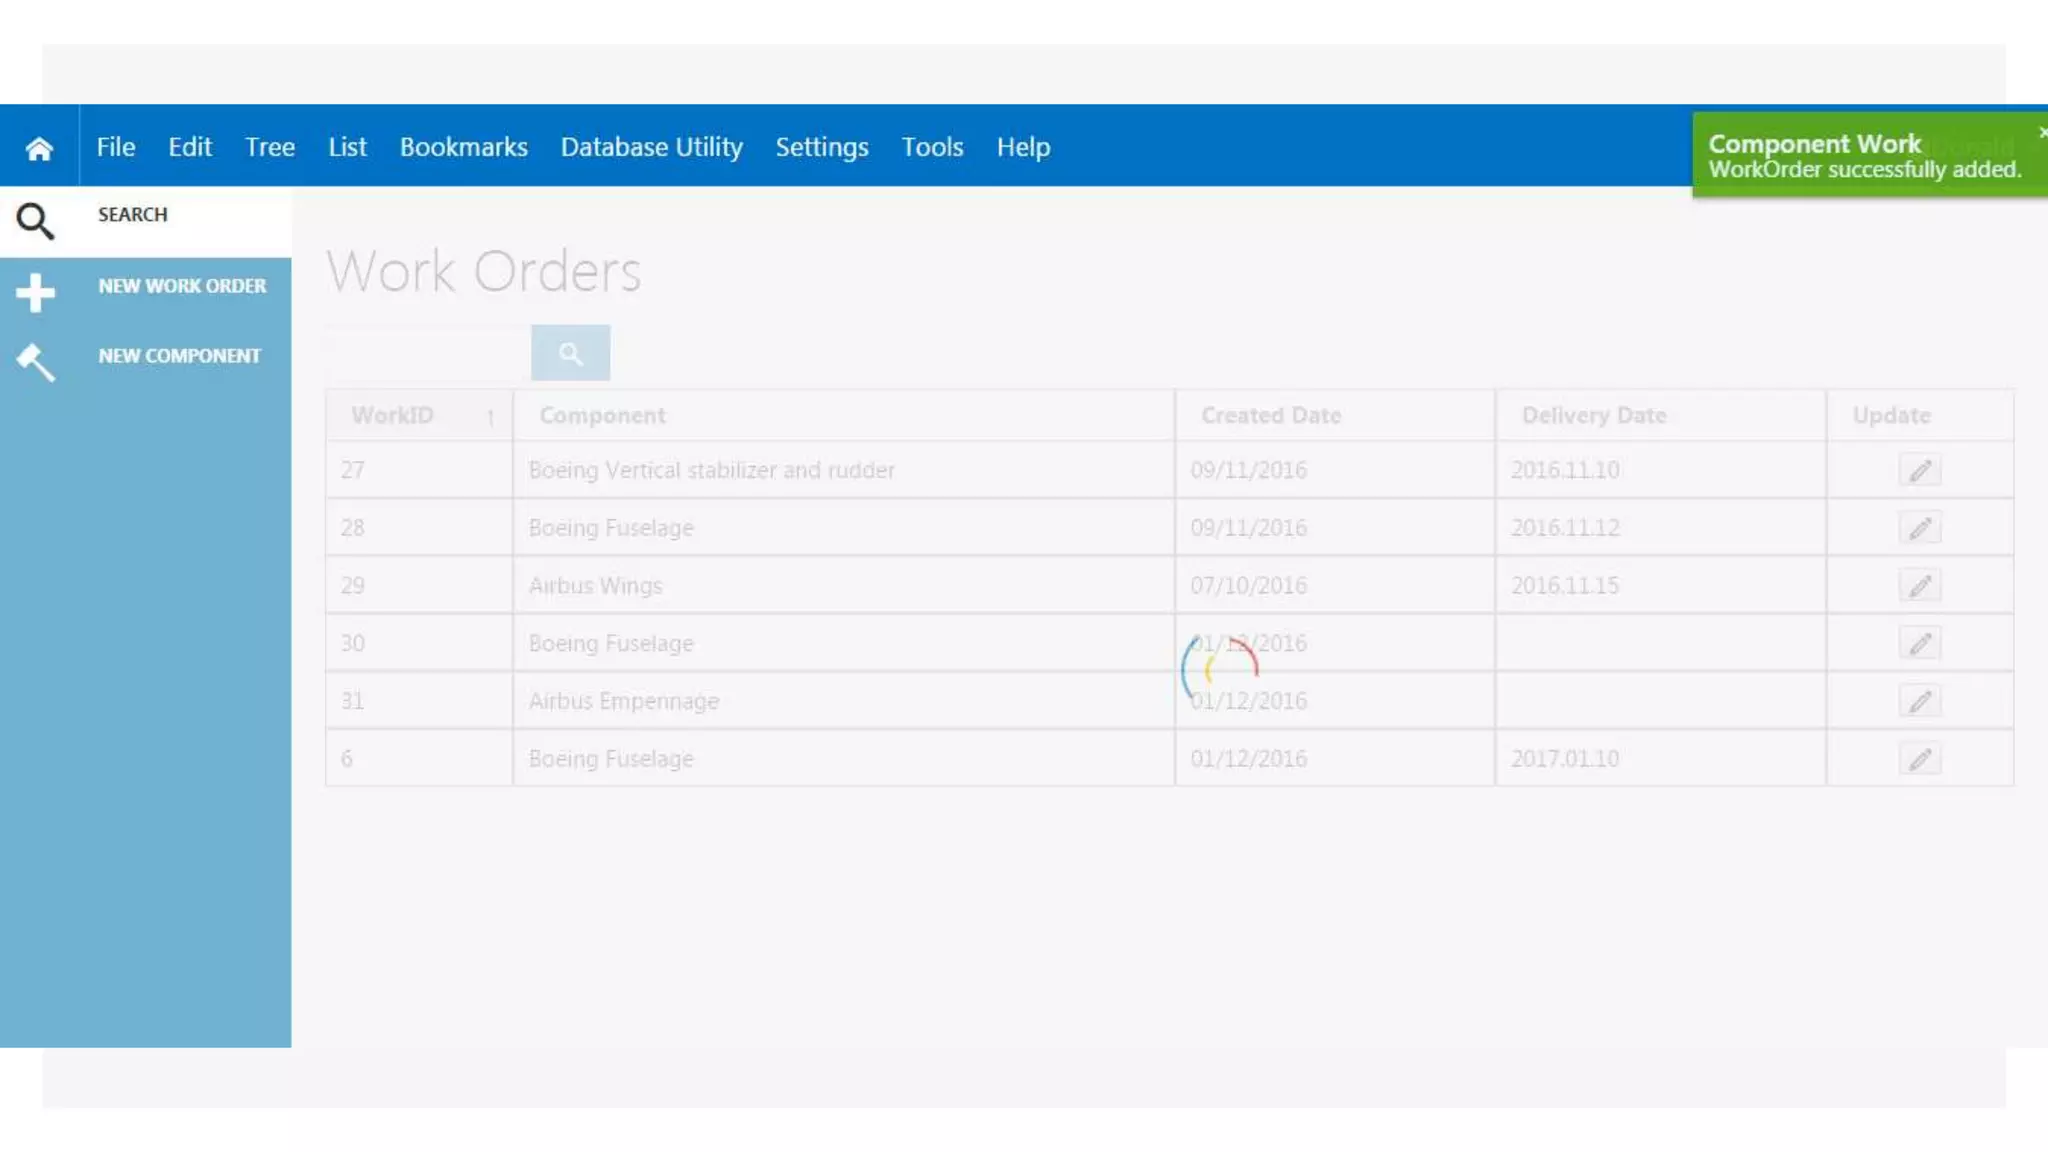Viewport: 2048px width, 1152px height.
Task: Click the pencil icon for Airbus Wings row
Action: click(x=1919, y=586)
